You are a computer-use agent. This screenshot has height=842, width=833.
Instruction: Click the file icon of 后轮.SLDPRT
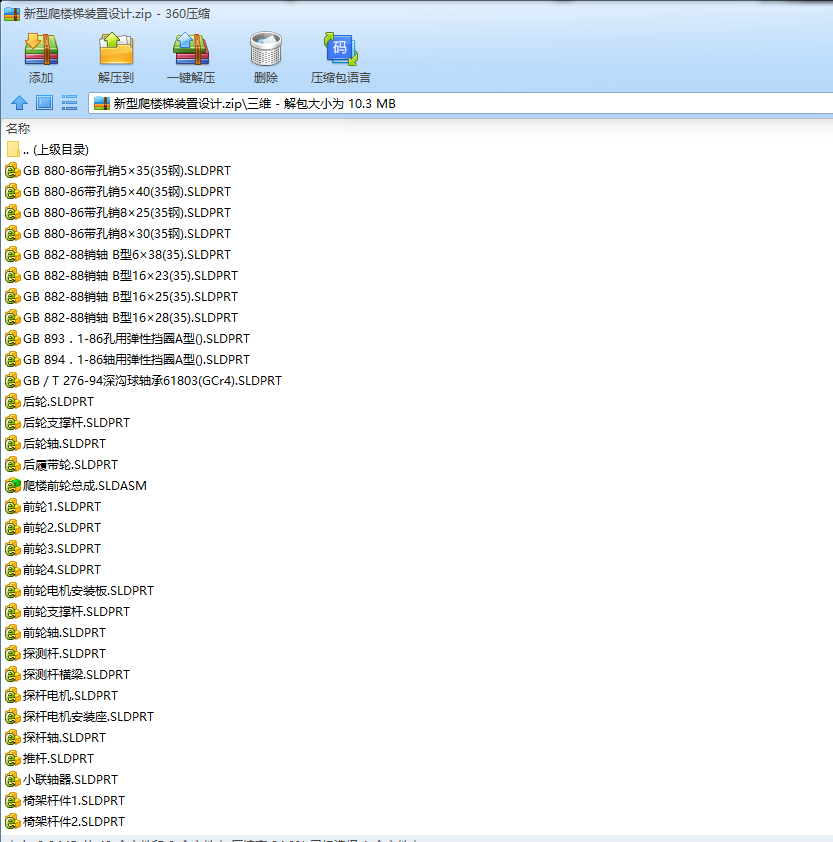[x=12, y=402]
